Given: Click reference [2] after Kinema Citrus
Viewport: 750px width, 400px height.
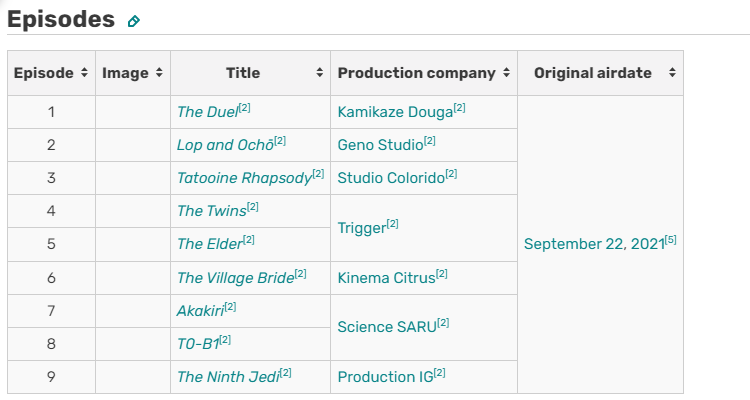Looking at the screenshot, I should tap(441, 274).
